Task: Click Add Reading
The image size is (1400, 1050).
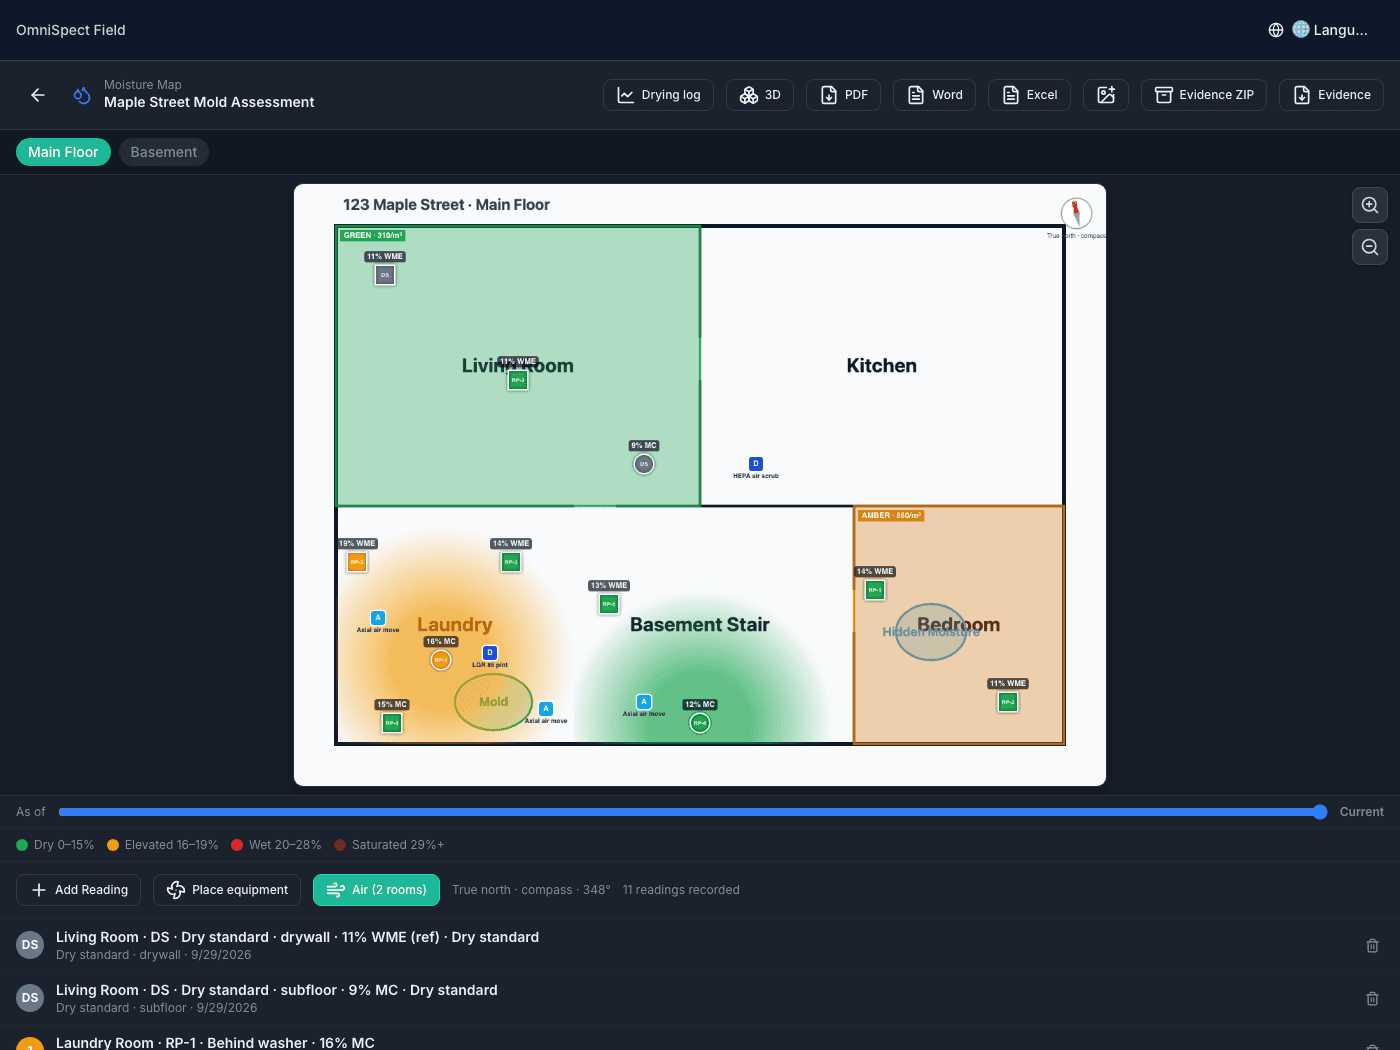Action: pos(79,890)
